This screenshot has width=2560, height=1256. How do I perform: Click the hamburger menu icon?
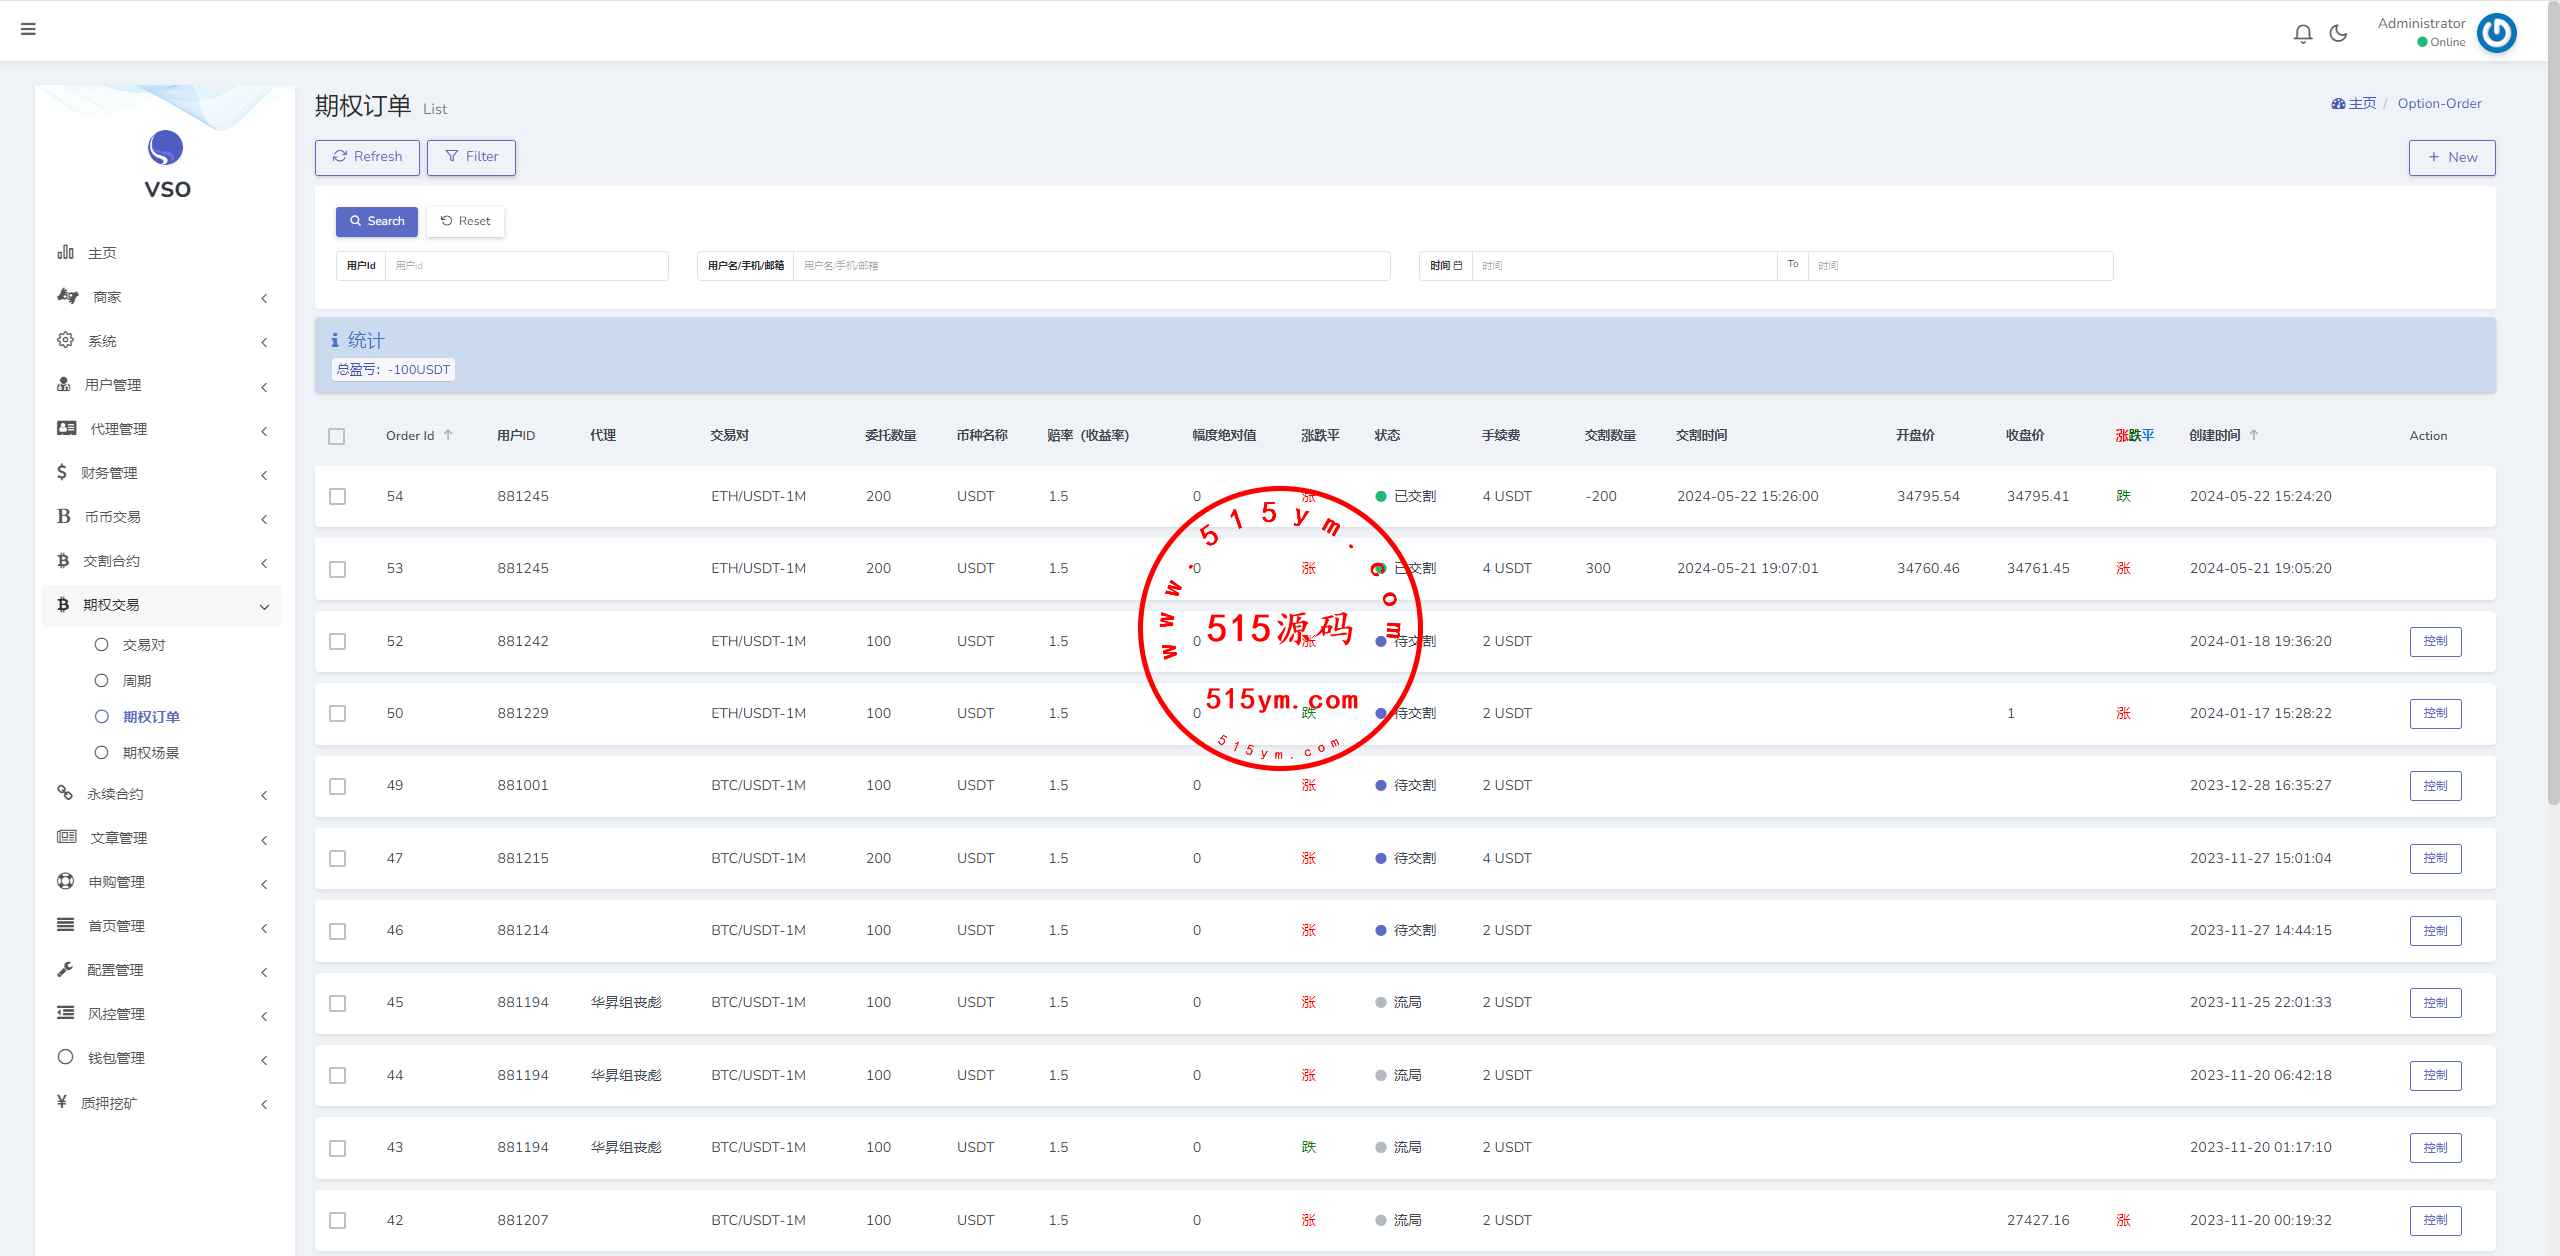[28, 29]
